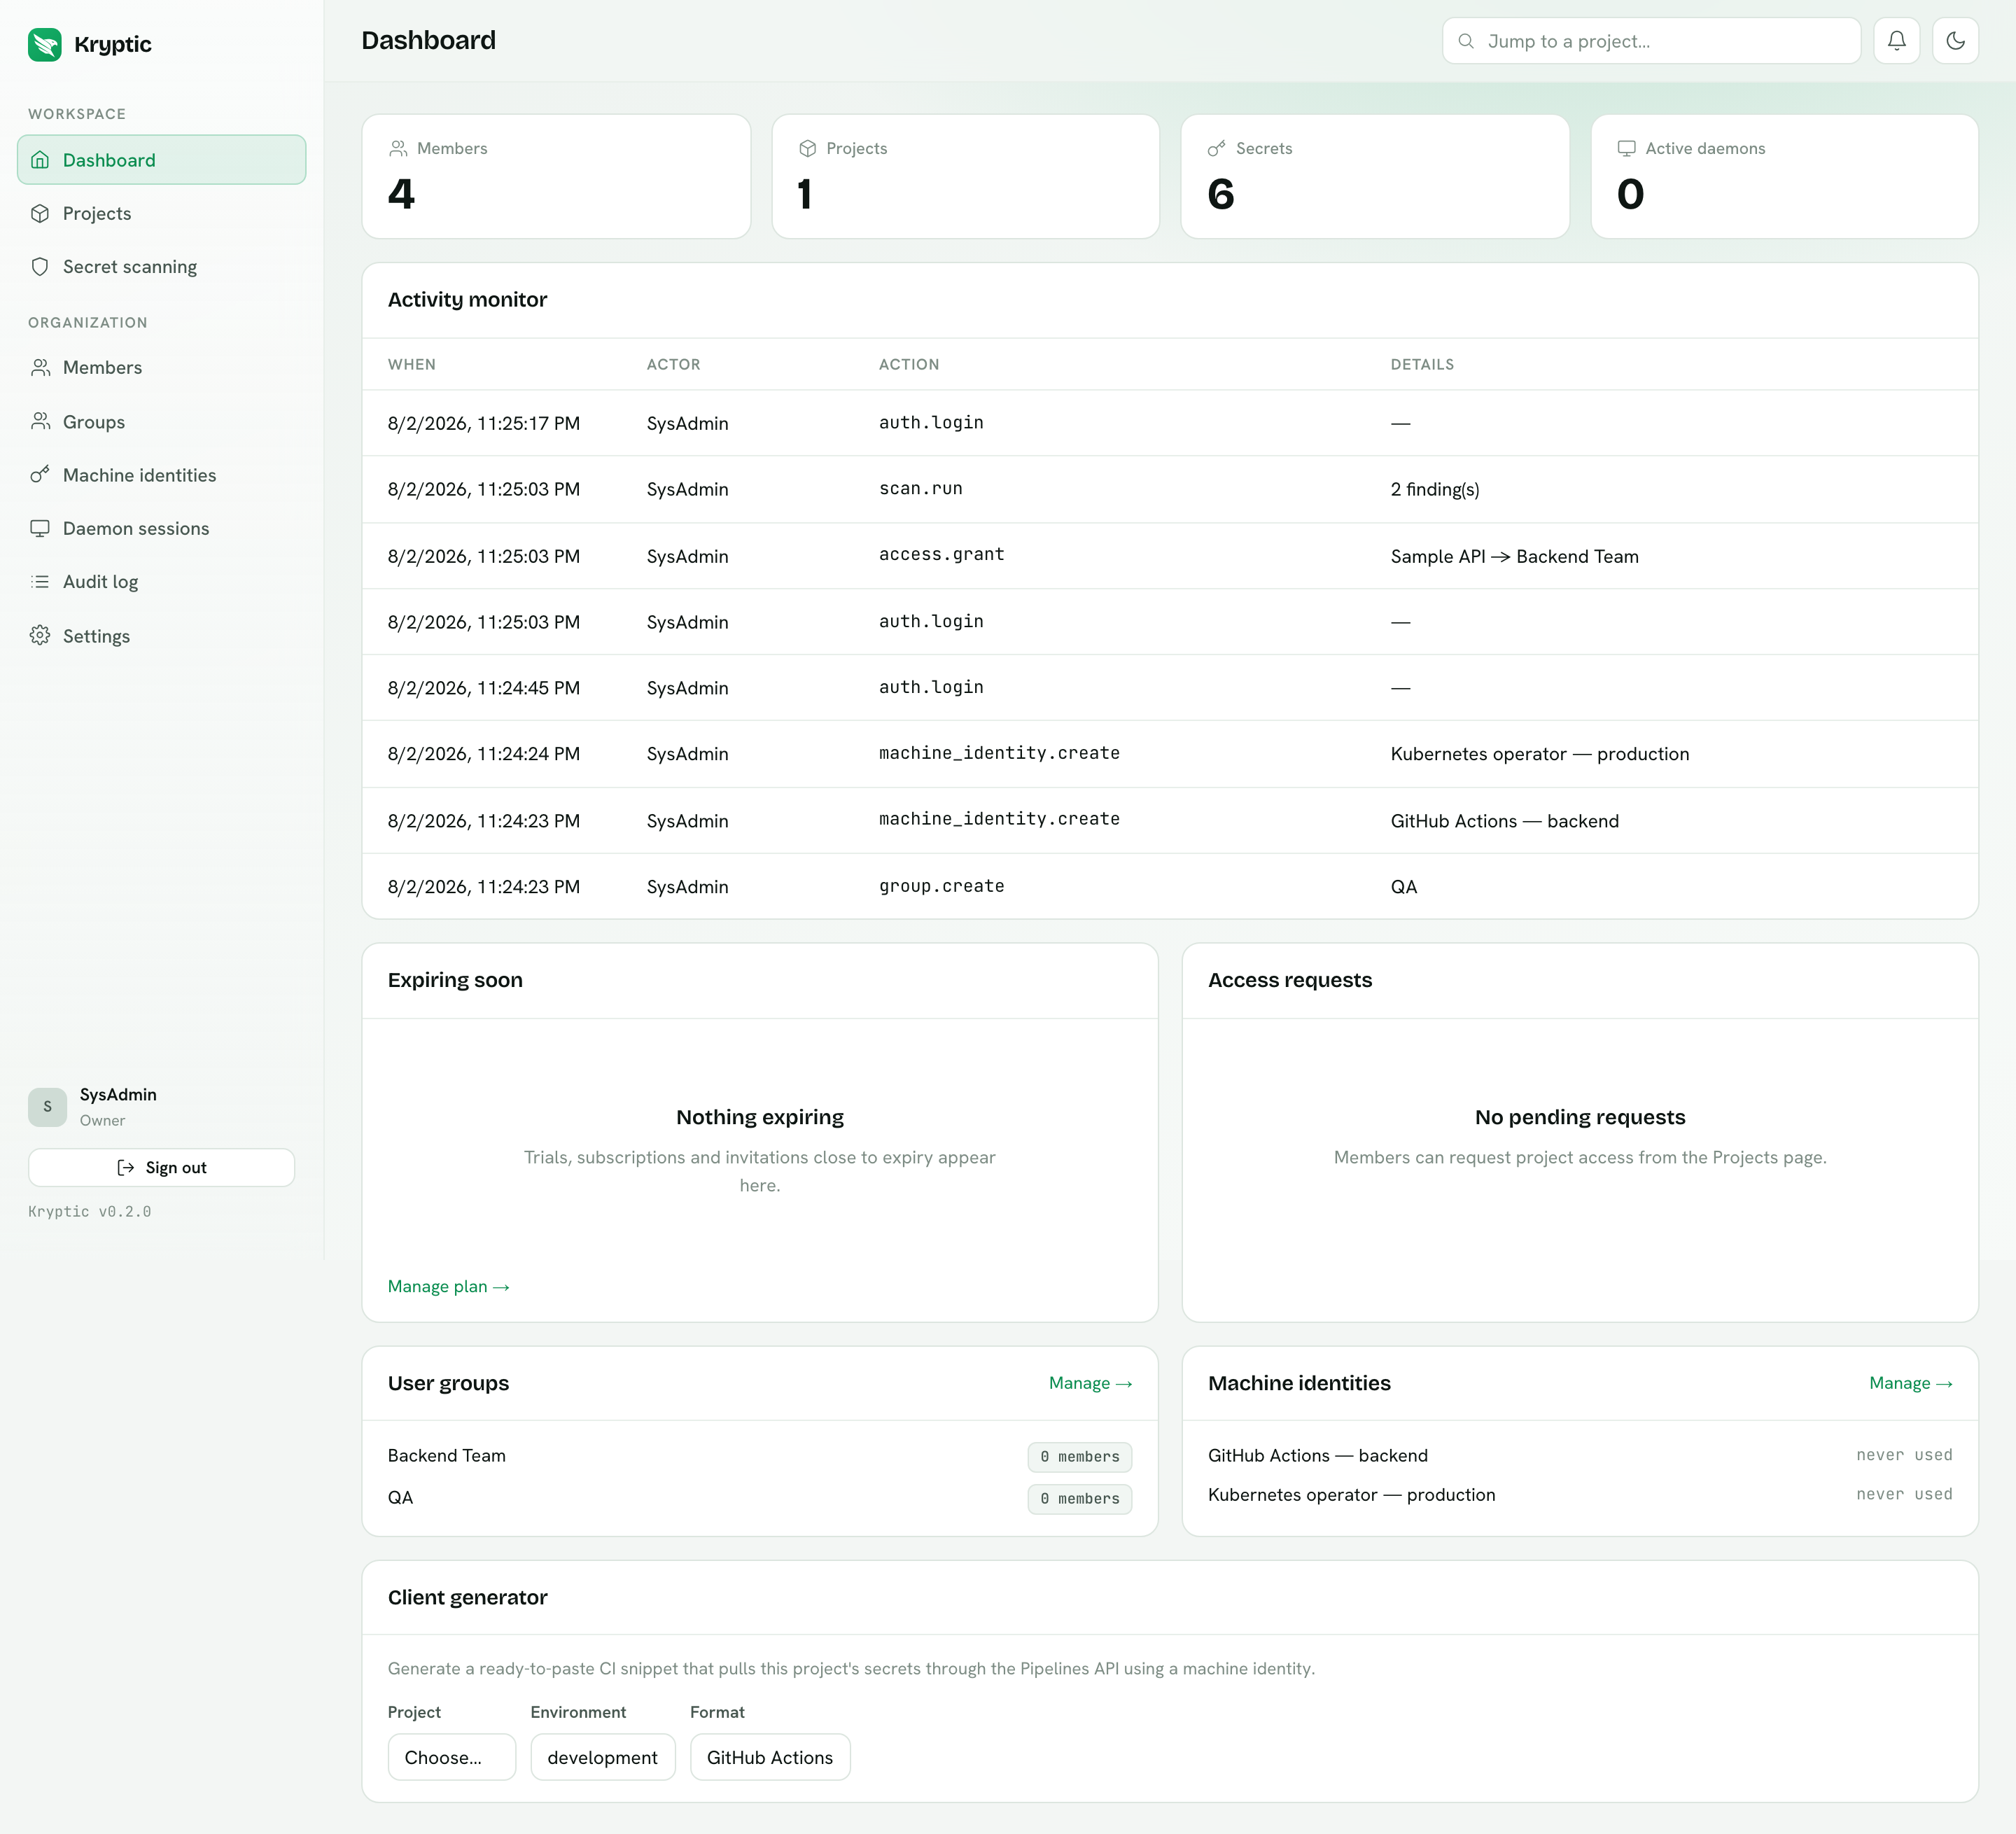Click the SysAdmin avatar badge
Viewport: 2016px width, 1834px height.
(47, 1107)
